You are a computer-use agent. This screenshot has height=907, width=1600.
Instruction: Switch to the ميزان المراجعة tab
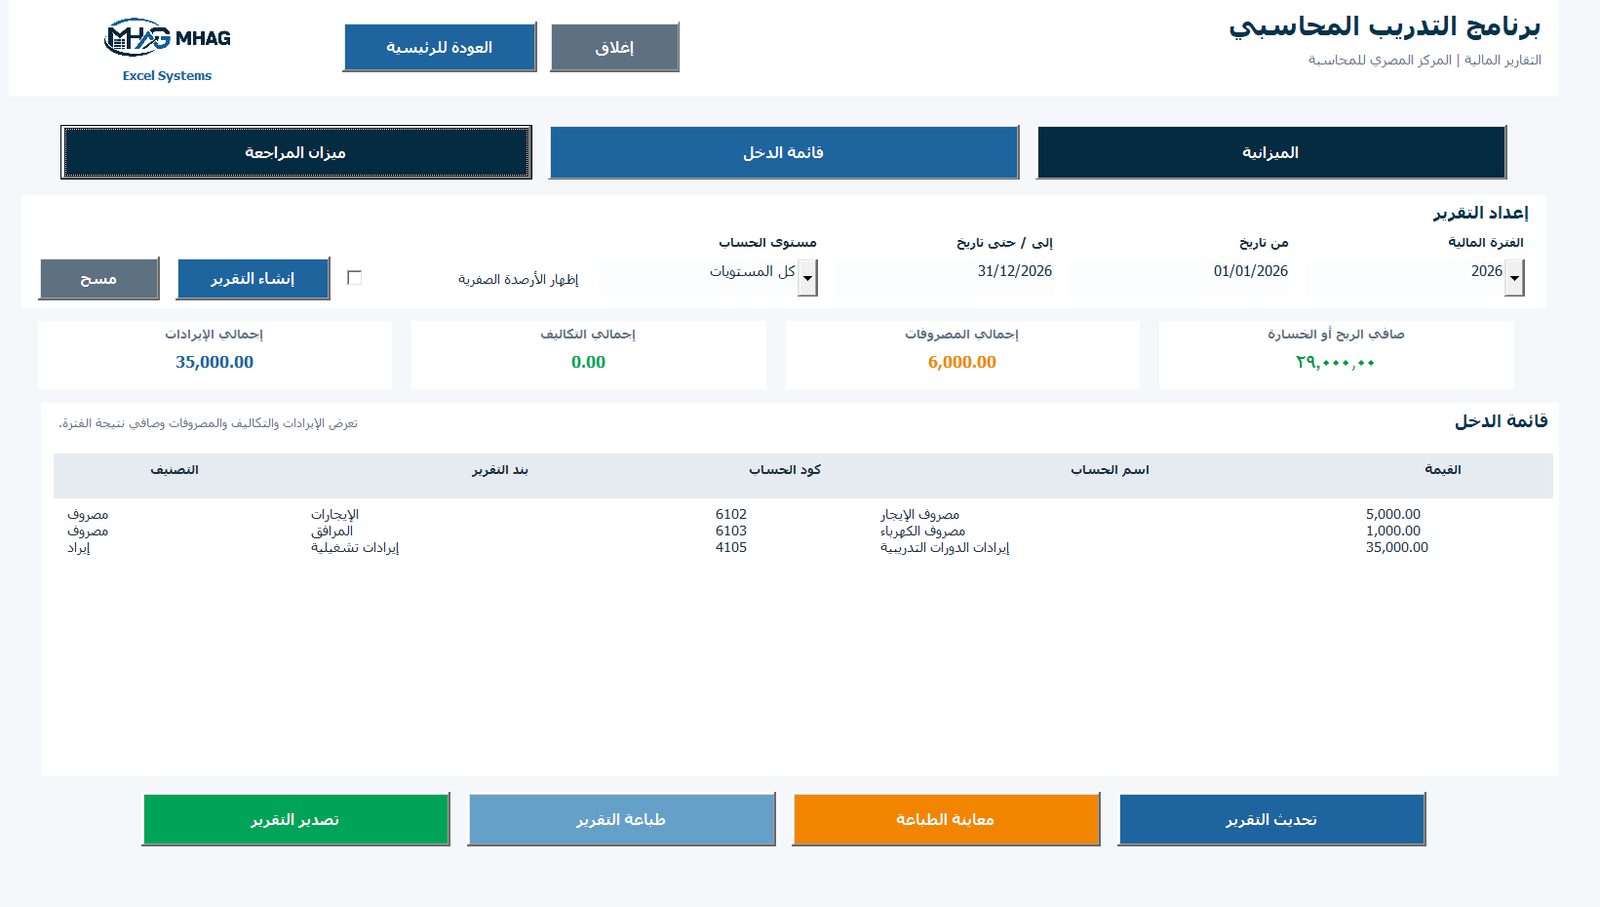(x=296, y=152)
